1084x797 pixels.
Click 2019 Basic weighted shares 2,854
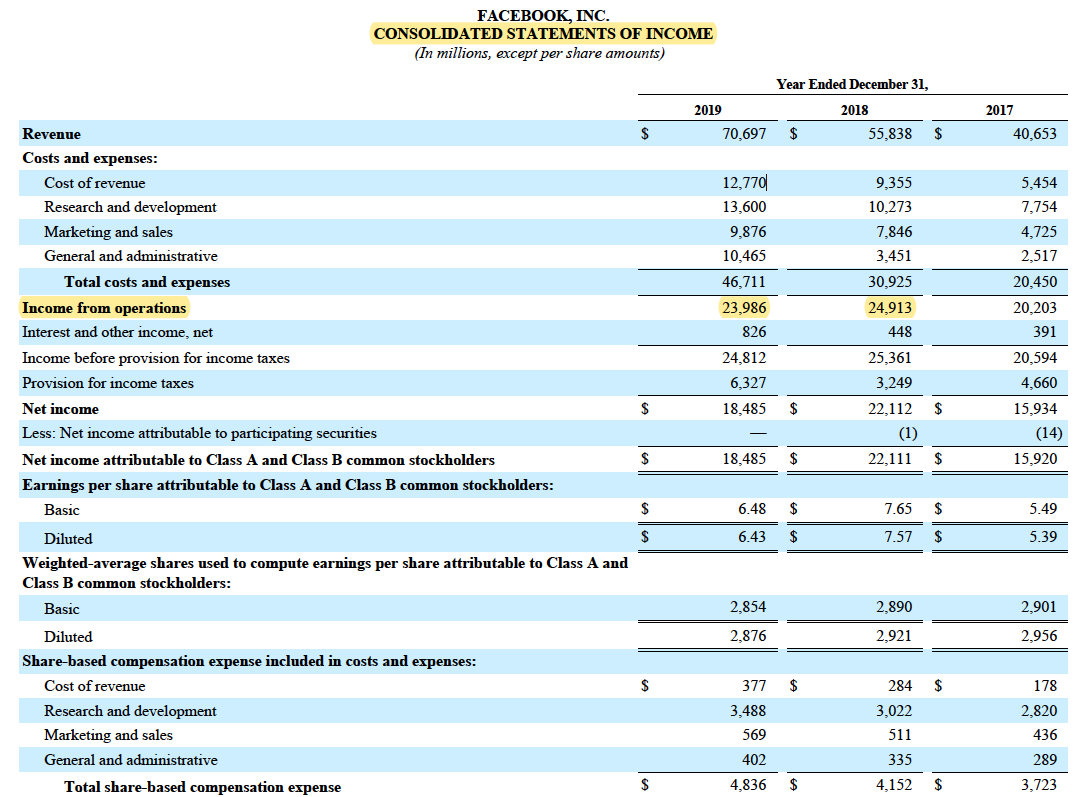click(748, 607)
